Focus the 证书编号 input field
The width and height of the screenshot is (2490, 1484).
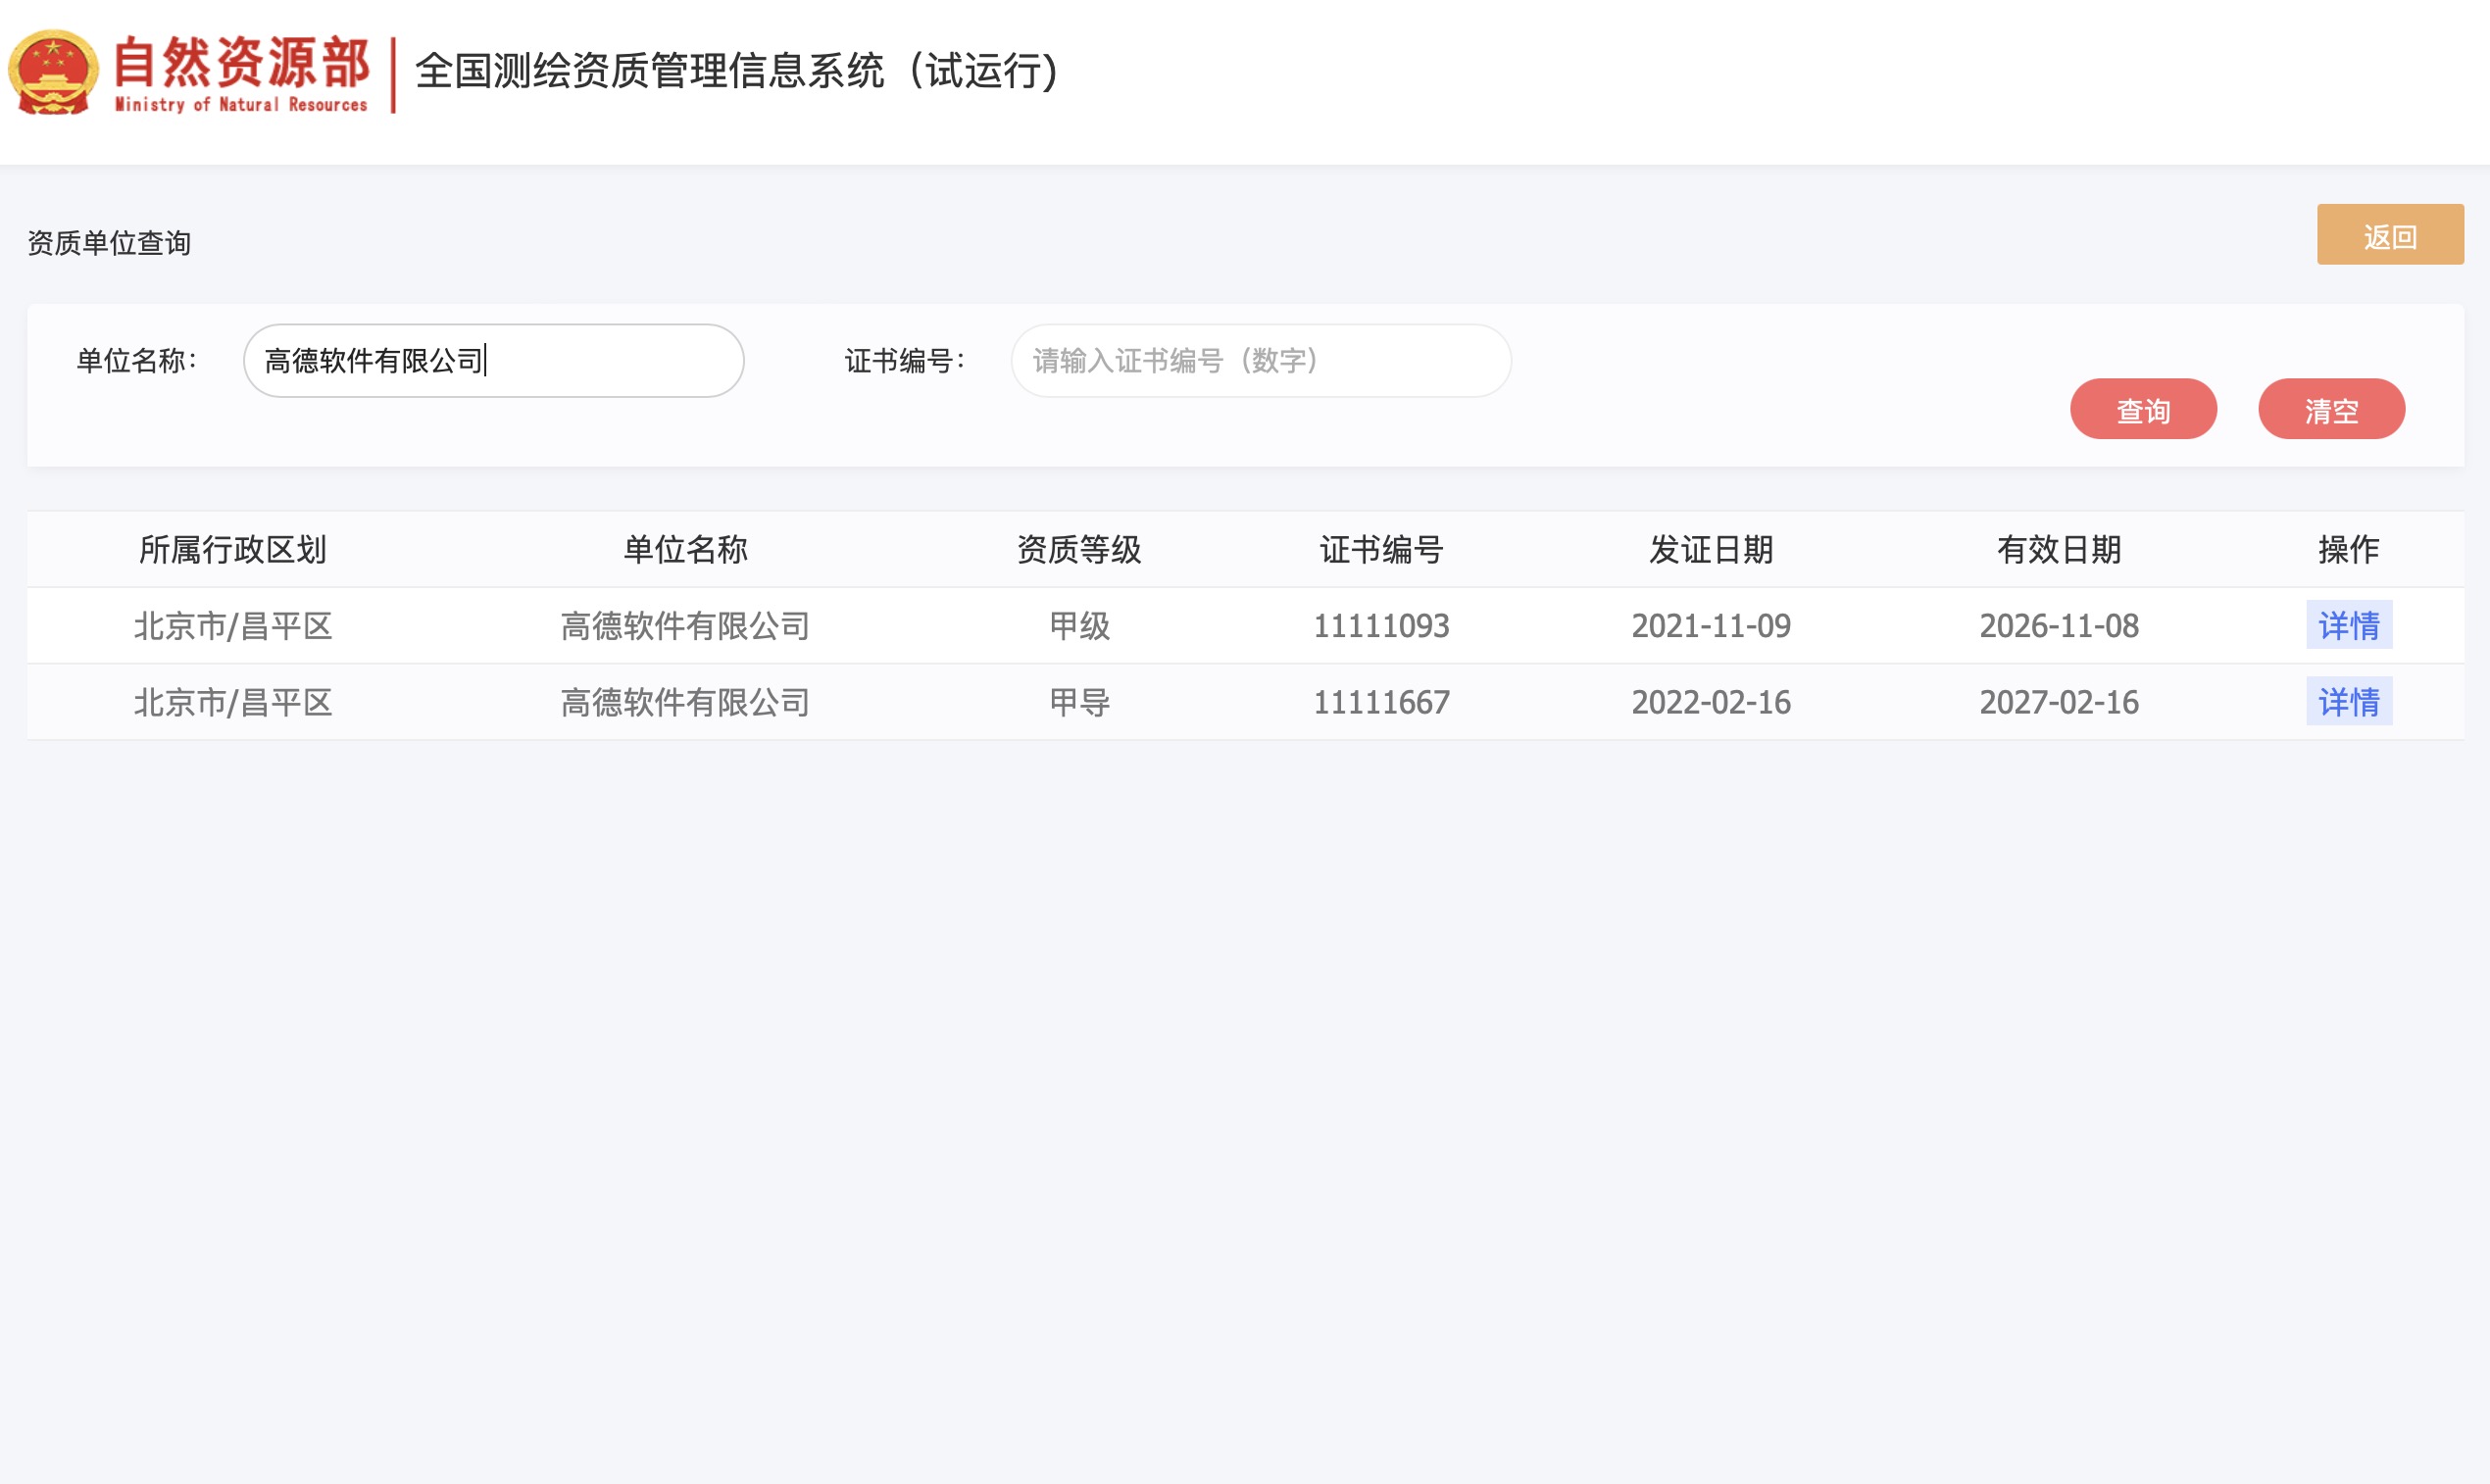coord(1261,361)
